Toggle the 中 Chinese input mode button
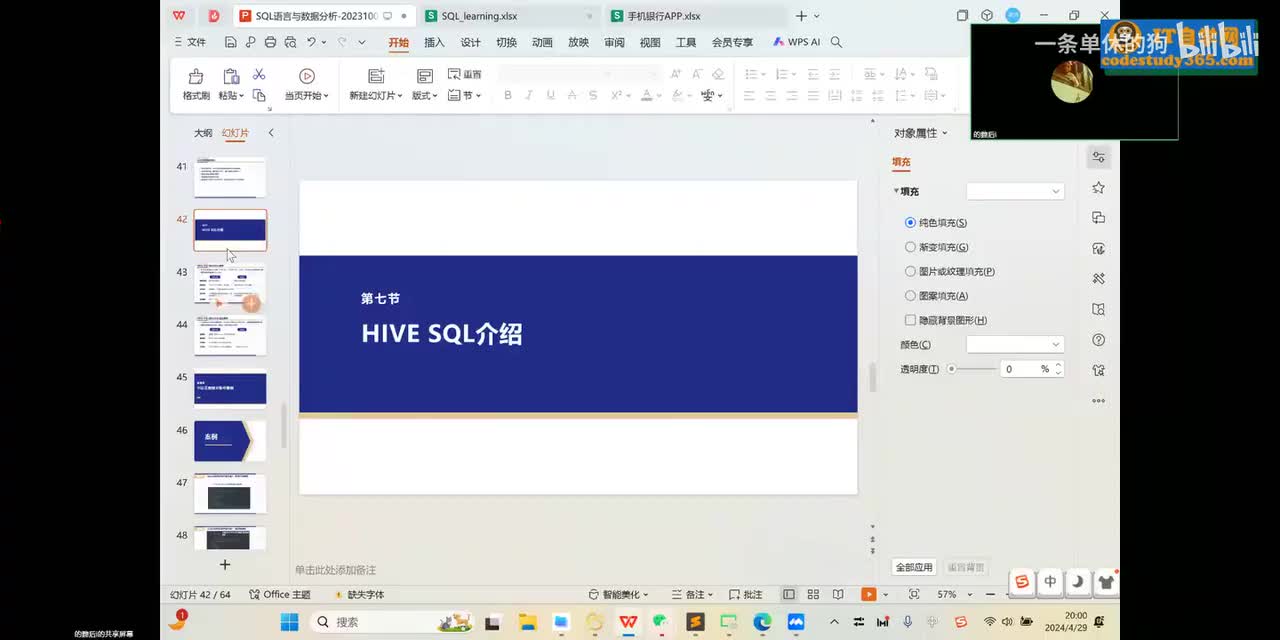Screen dimensions: 1280x640 [x=1050, y=581]
